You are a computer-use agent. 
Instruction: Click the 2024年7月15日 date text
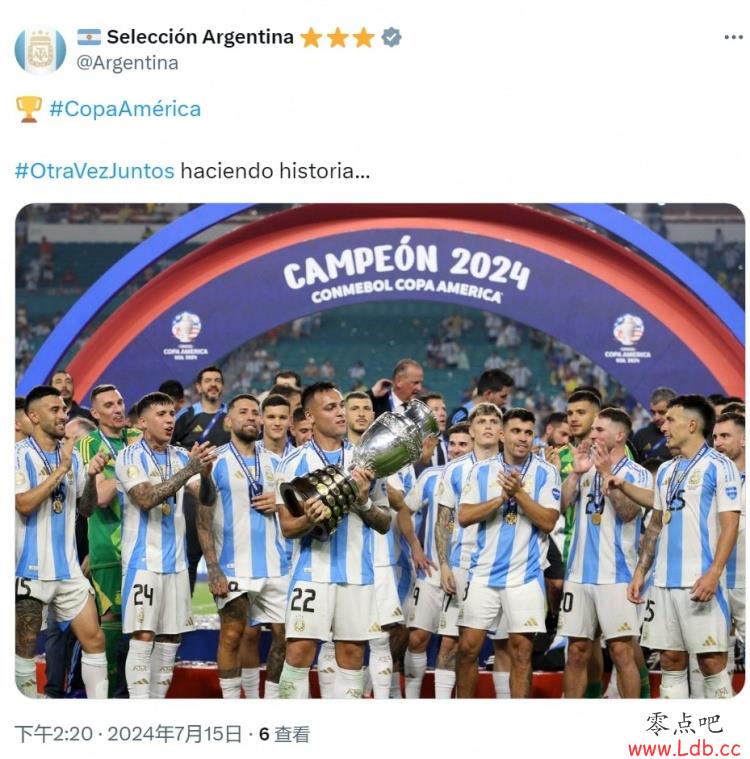coord(174,734)
